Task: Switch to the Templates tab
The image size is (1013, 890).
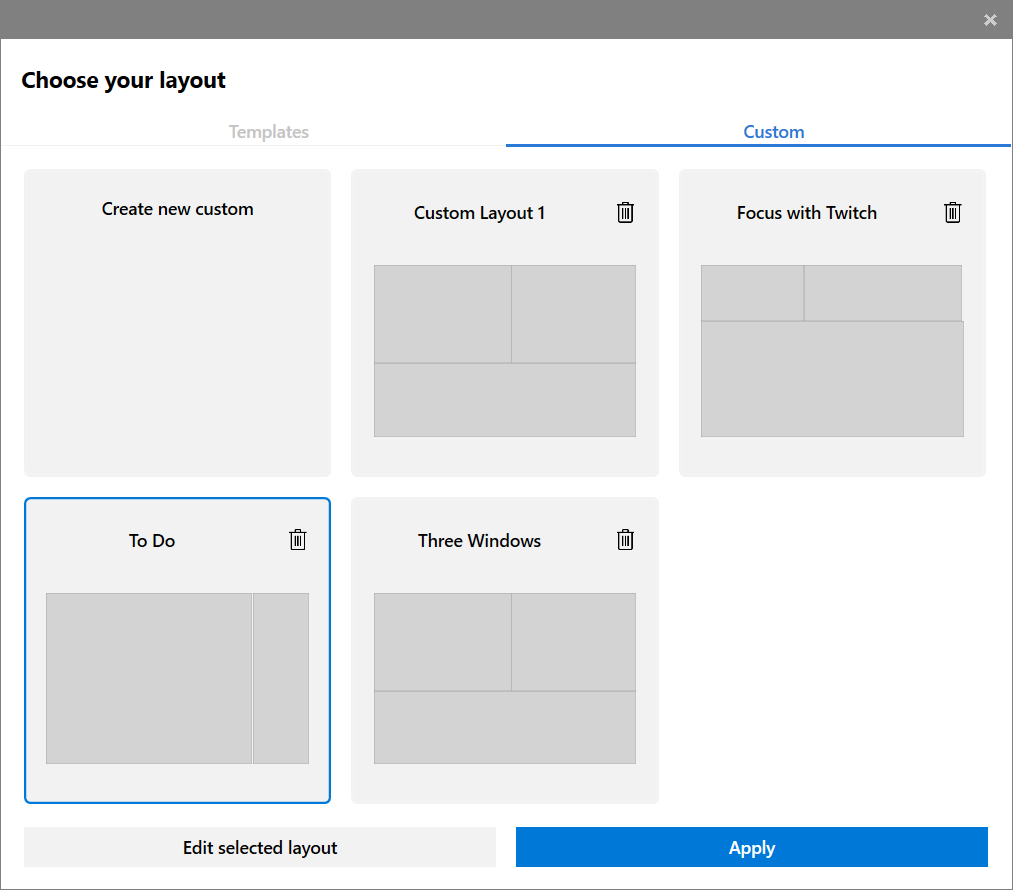Action: coord(268,132)
